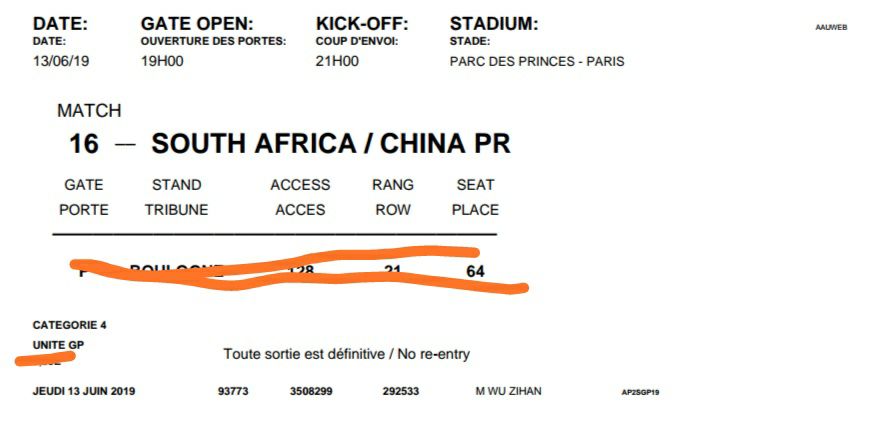The width and height of the screenshot is (879, 440).
Task: Click the JEUDI 13 JUIN 2019 text
Action: pyautogui.click(x=84, y=391)
